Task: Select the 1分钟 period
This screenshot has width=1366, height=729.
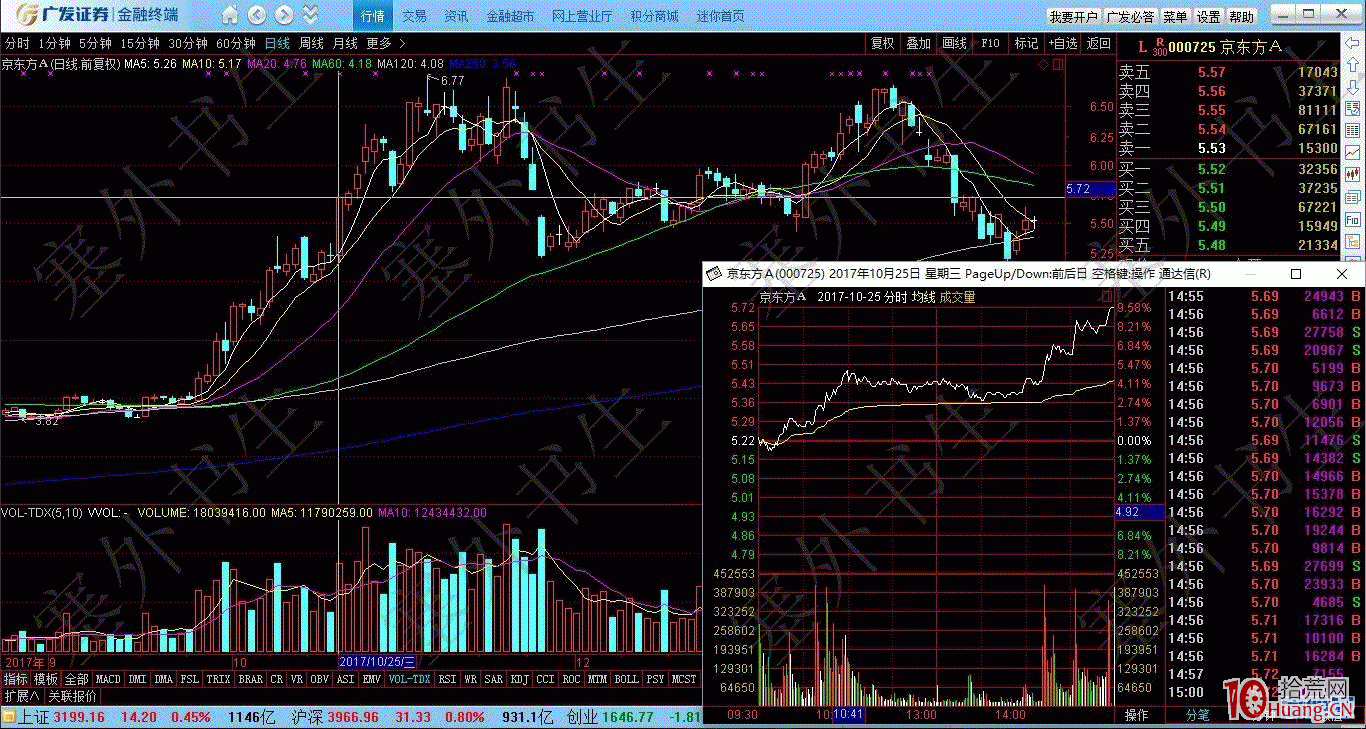Action: [54, 43]
